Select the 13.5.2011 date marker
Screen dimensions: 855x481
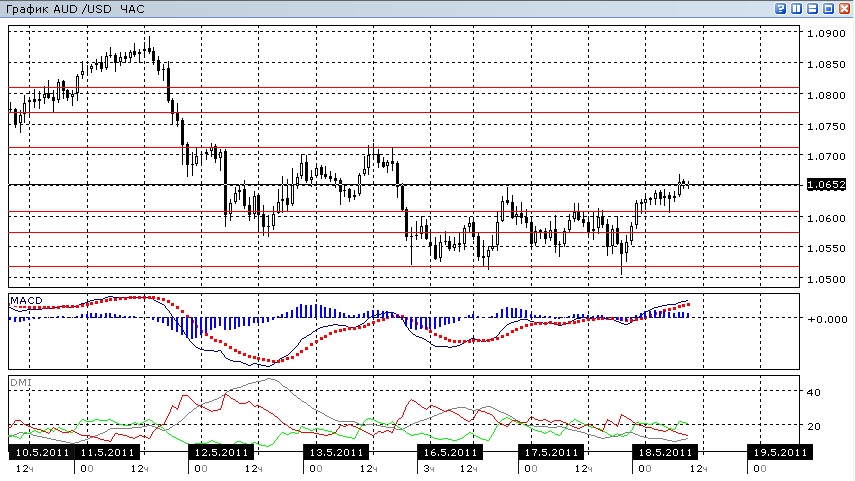(336, 452)
